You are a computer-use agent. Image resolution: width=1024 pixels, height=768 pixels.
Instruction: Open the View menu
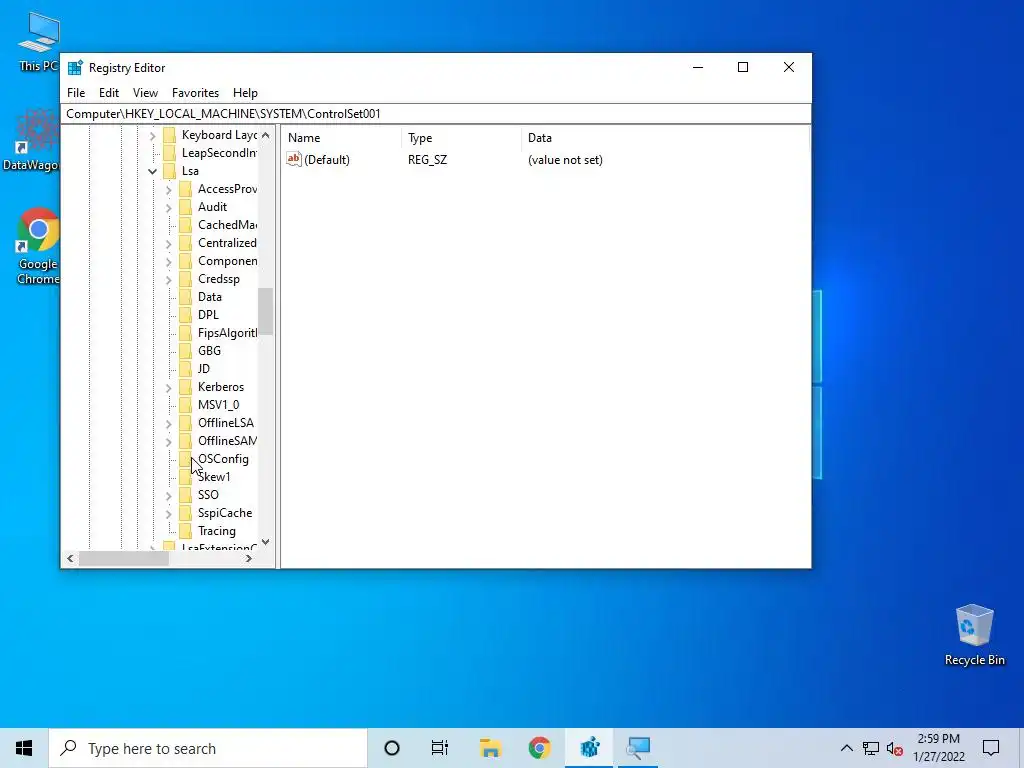(145, 93)
